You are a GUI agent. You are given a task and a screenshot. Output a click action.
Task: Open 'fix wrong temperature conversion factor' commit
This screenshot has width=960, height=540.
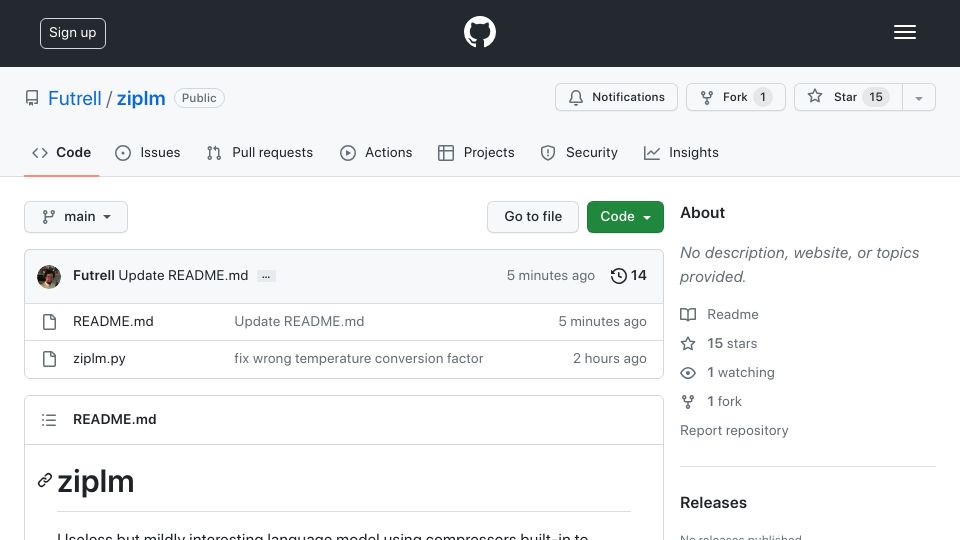(359, 358)
